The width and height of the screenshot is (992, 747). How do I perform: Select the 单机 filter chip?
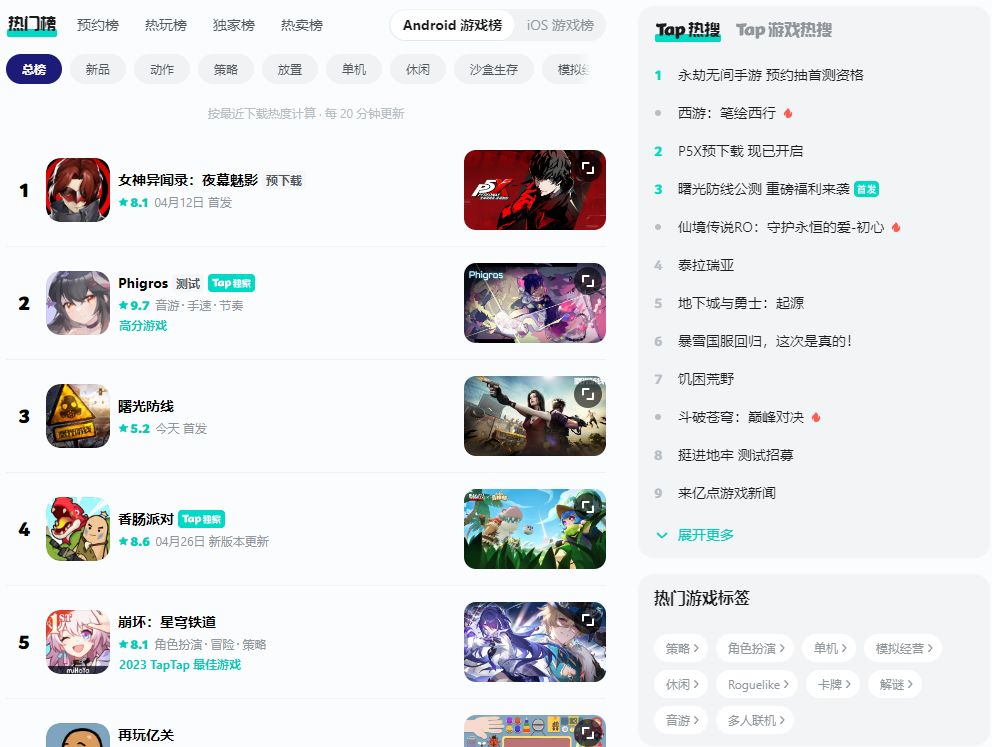pos(354,70)
